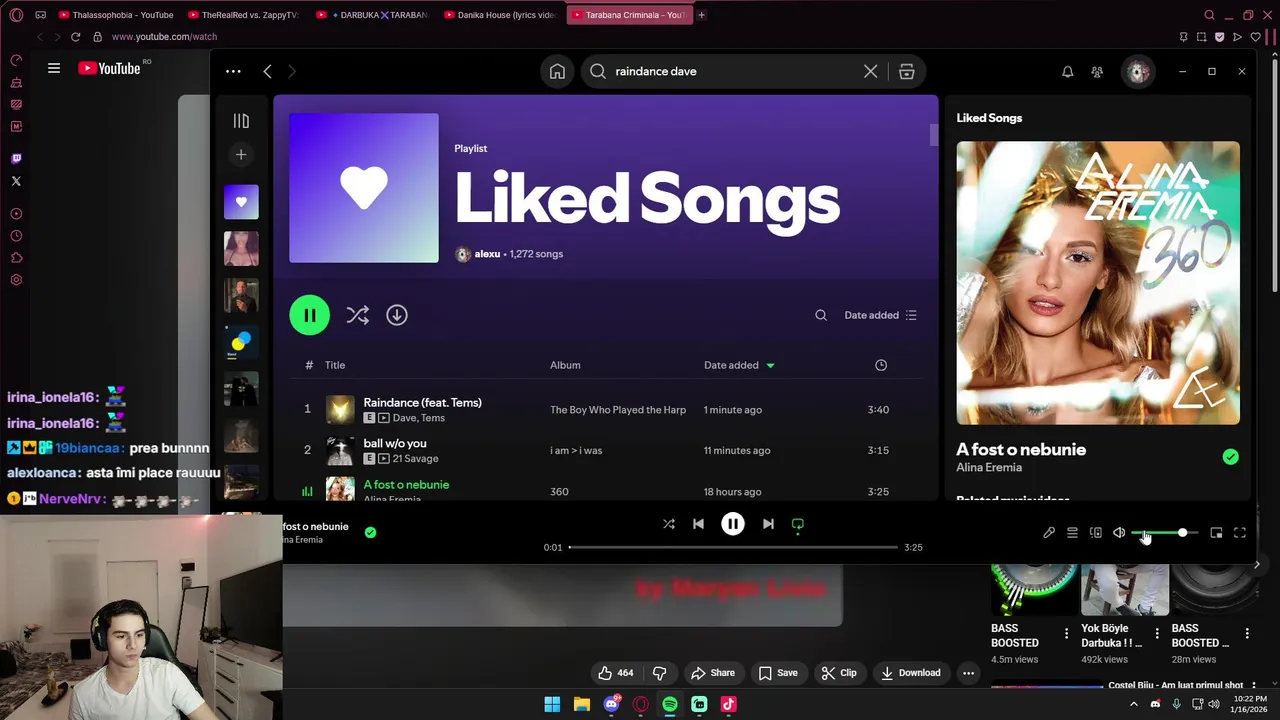Sort by the Title column header
Screen dimensions: 1280x720
point(335,365)
